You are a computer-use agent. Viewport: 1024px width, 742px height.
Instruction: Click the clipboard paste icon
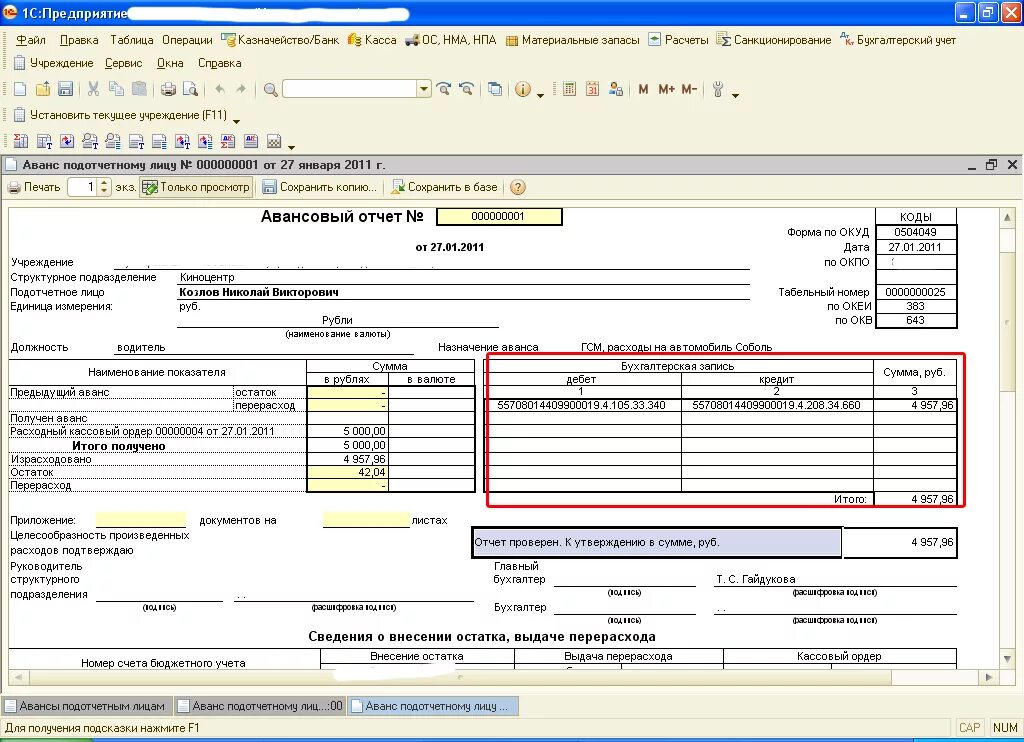click(139, 89)
